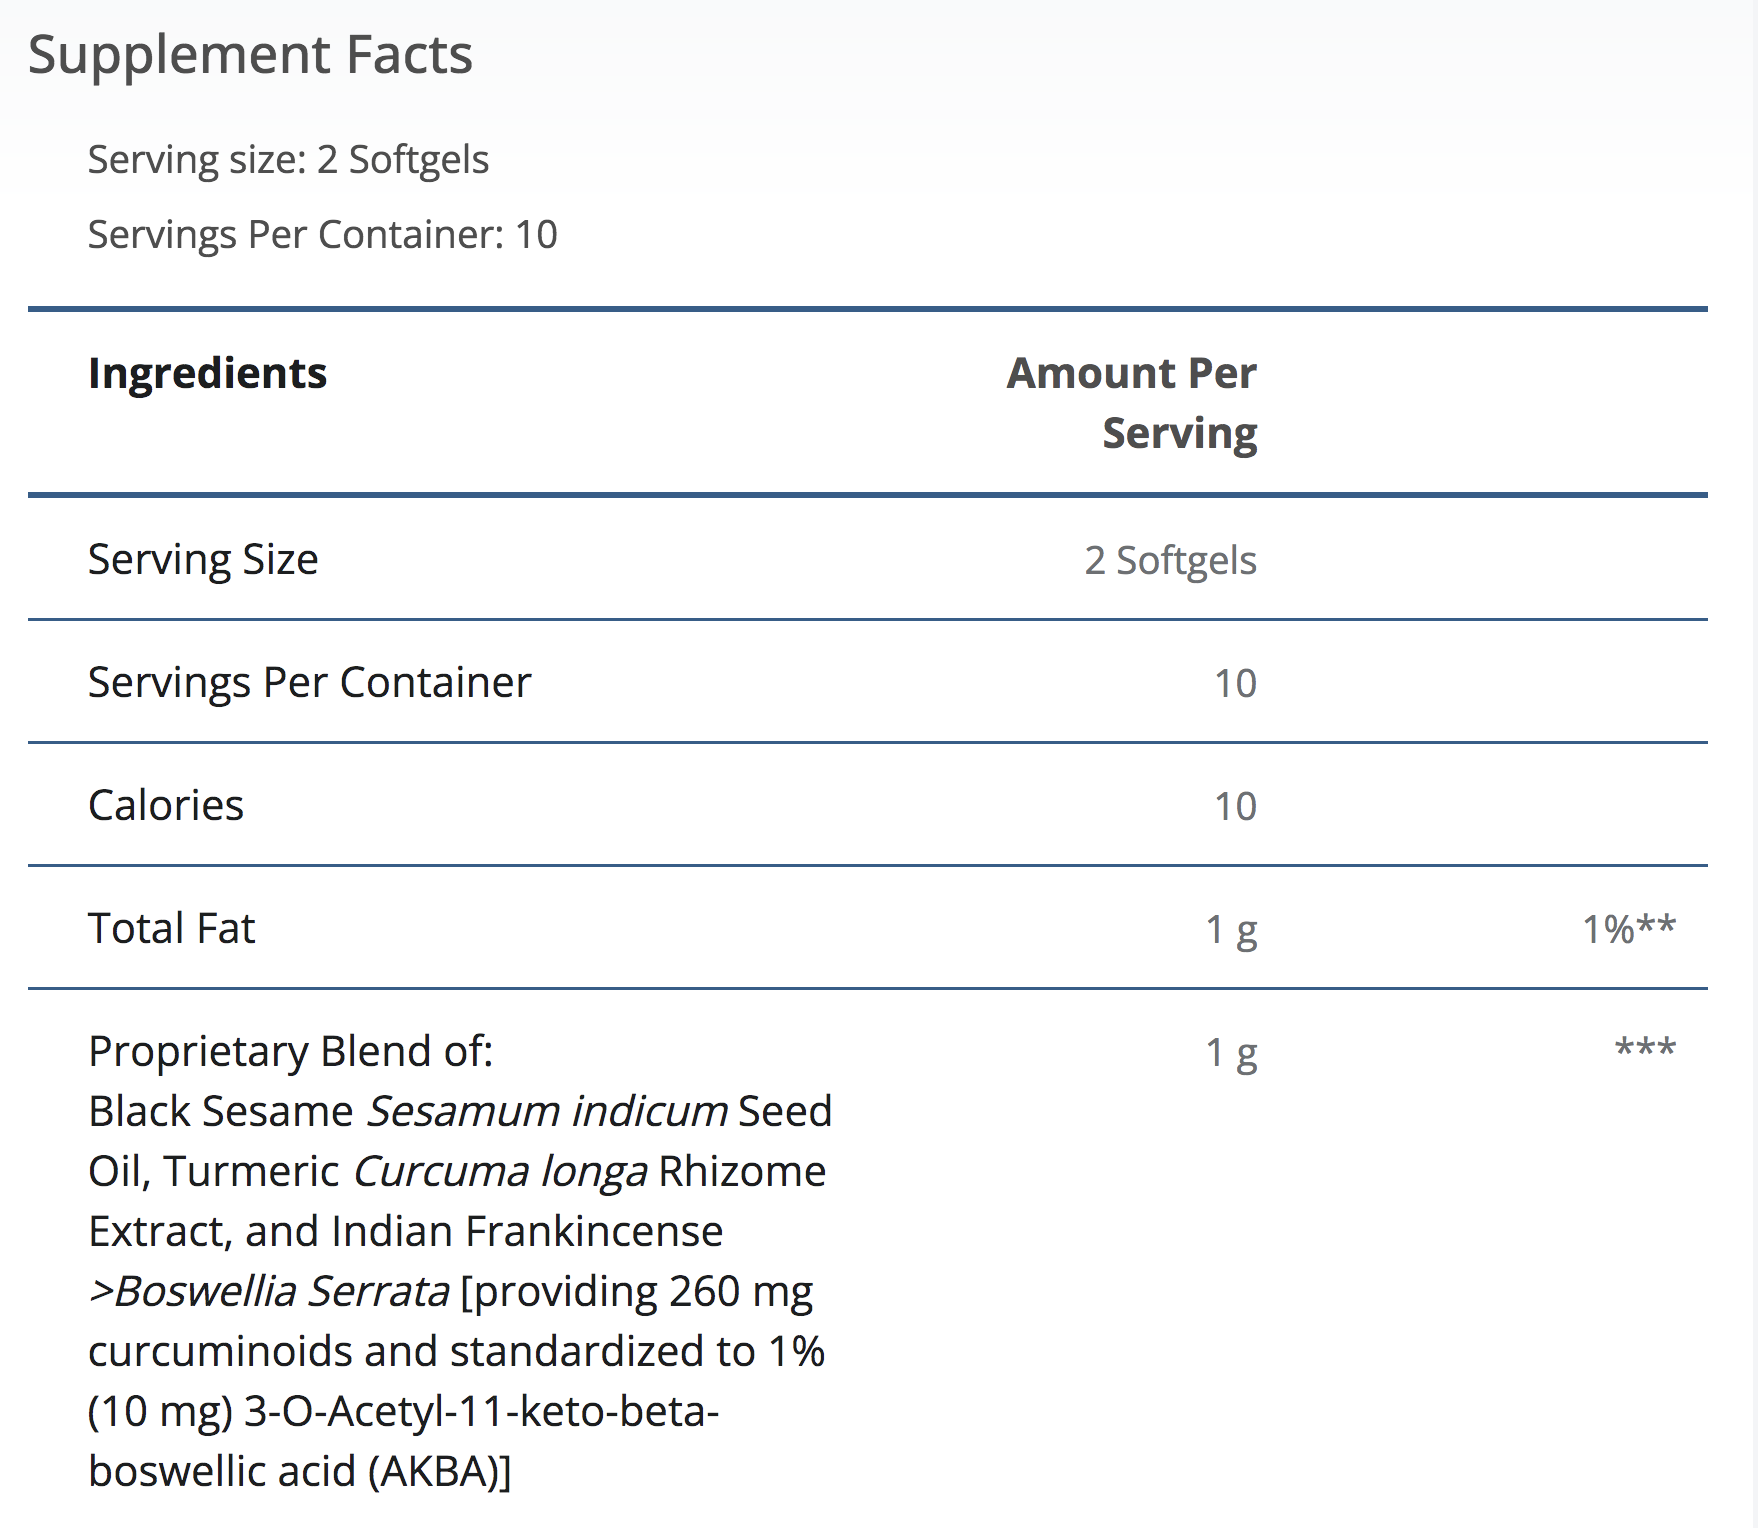Viewport: 1758px width, 1528px height.
Task: Click the '2 Softgels' value in the table
Action: click(x=1170, y=560)
